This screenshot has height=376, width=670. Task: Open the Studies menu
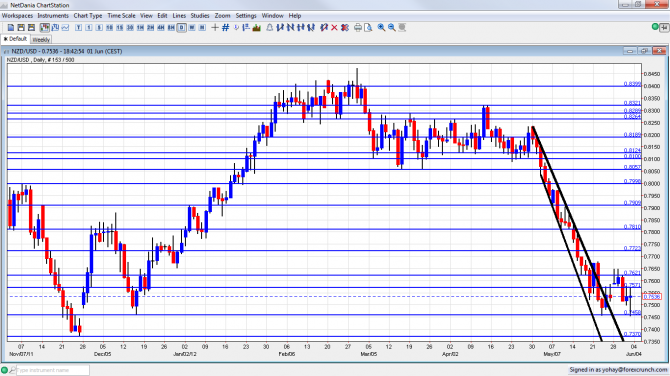[x=200, y=16]
